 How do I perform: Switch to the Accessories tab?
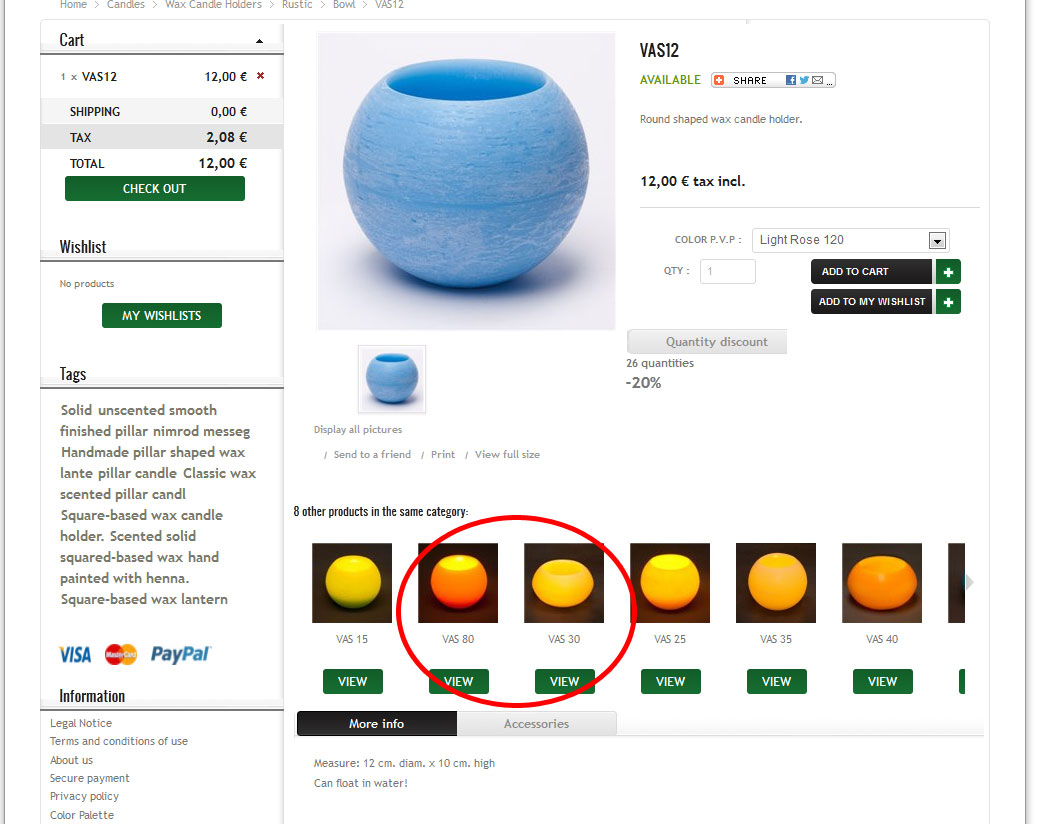click(x=536, y=723)
